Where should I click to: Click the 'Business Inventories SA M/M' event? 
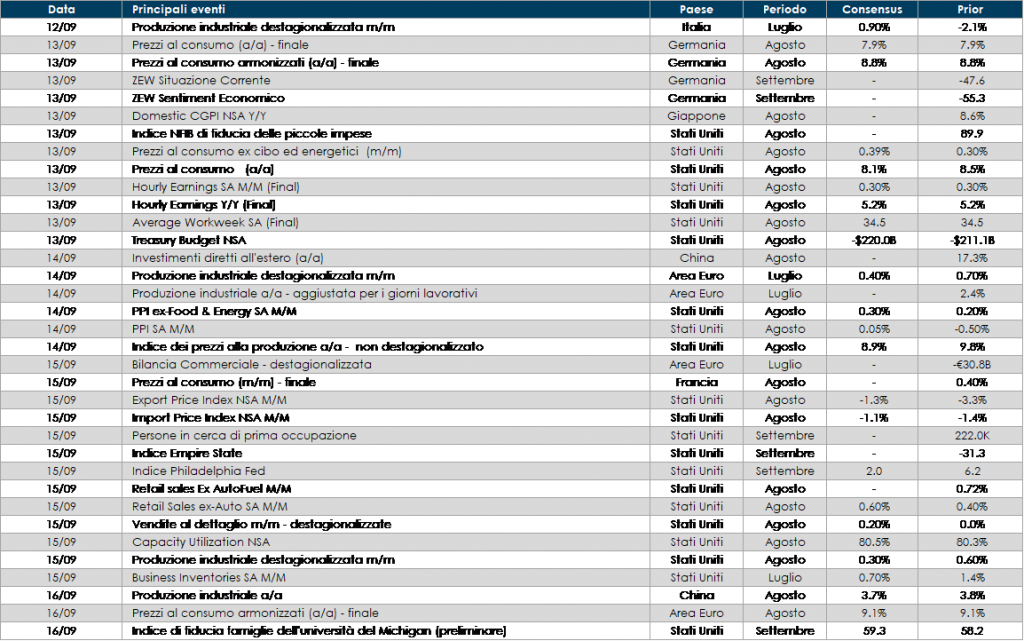[x=209, y=577]
